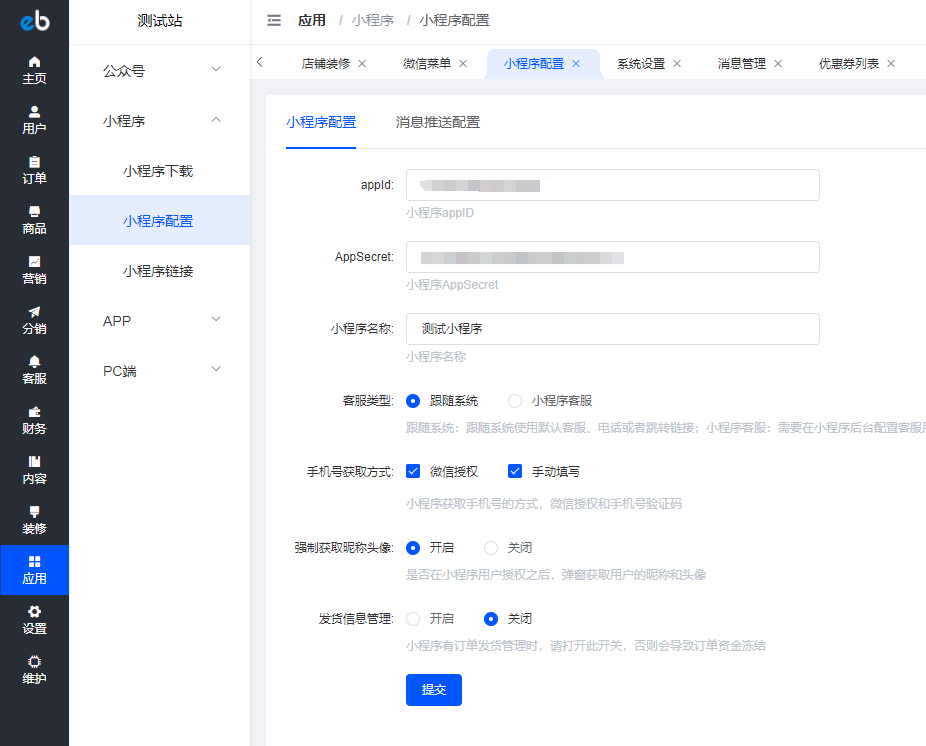926x746 pixels.
Task: Open the 主页 home icon in sidebar
Action: 34,62
